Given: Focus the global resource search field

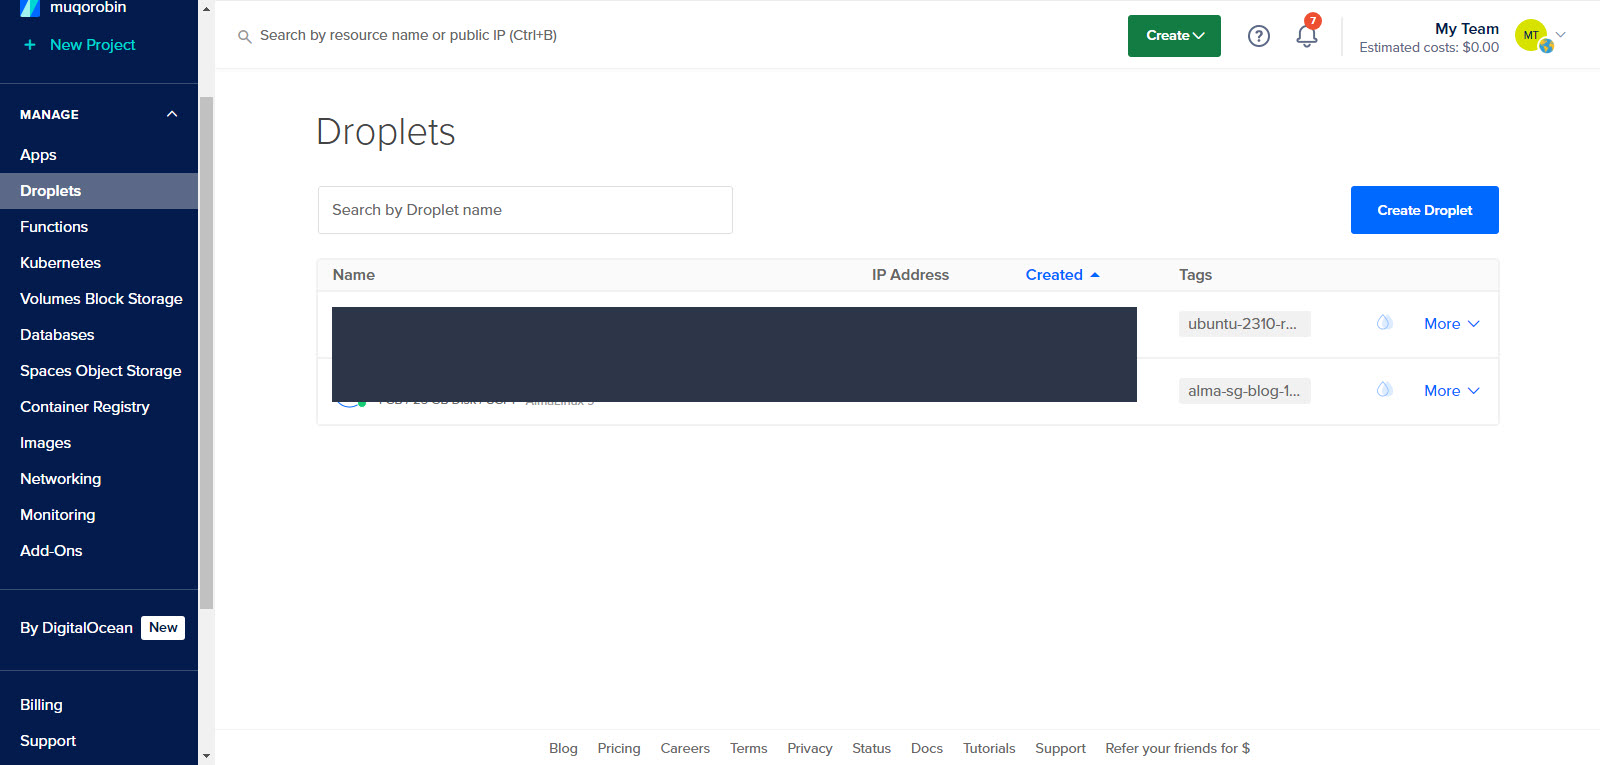Looking at the screenshot, I should point(408,35).
